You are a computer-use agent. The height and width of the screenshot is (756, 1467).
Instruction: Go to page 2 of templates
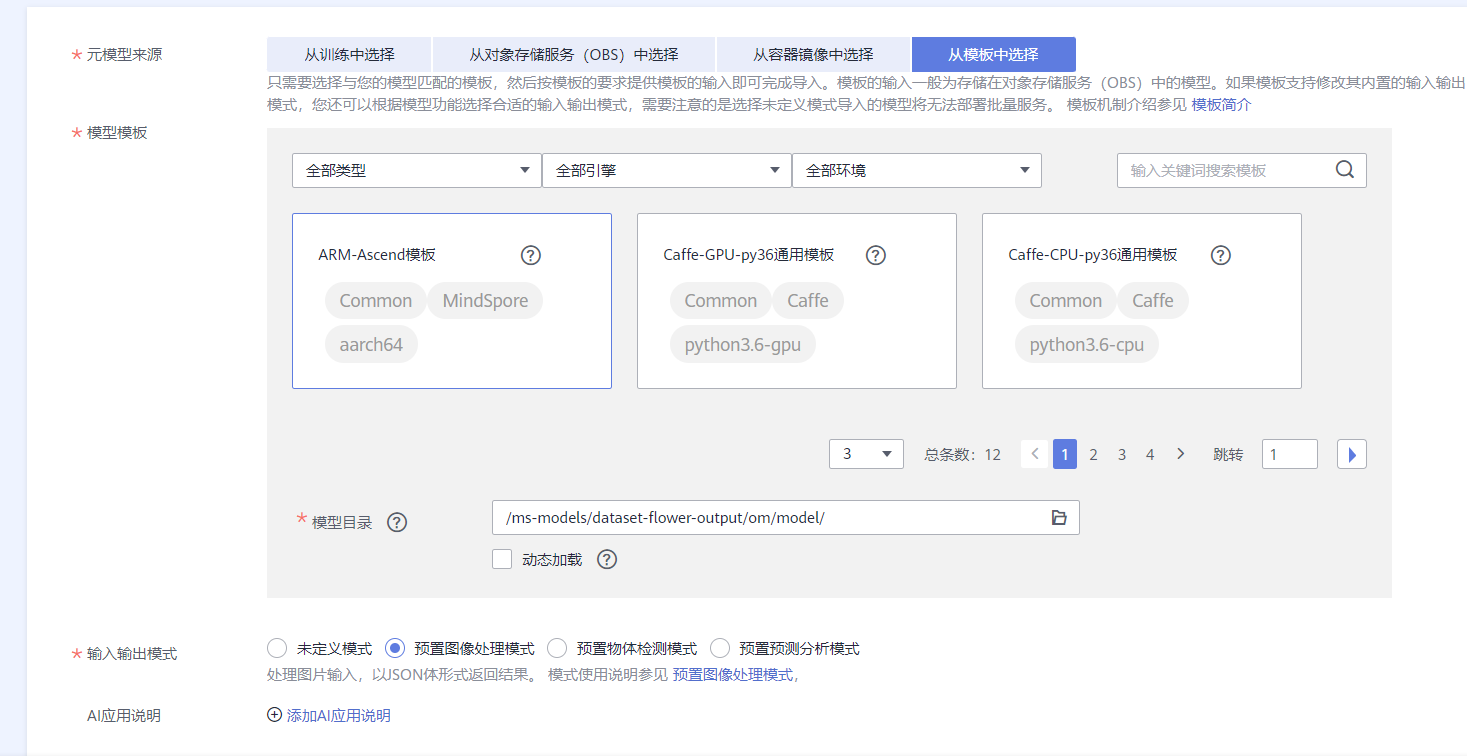(1093, 454)
